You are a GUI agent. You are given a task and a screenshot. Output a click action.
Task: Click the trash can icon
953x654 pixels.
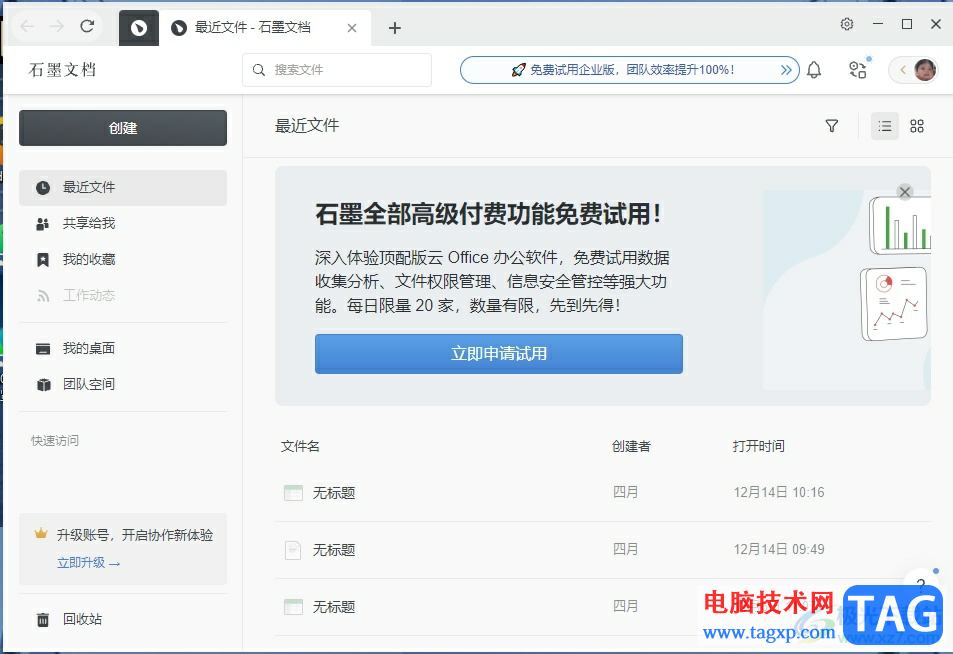coord(43,620)
